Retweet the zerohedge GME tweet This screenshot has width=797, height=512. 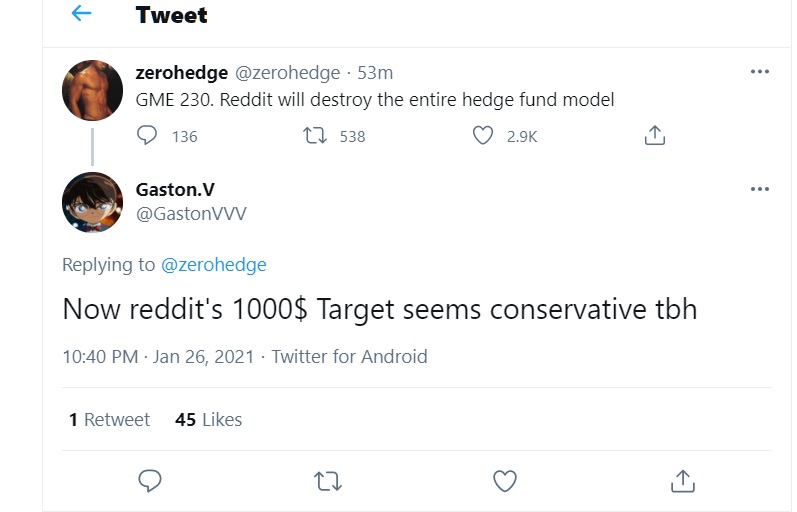(314, 135)
